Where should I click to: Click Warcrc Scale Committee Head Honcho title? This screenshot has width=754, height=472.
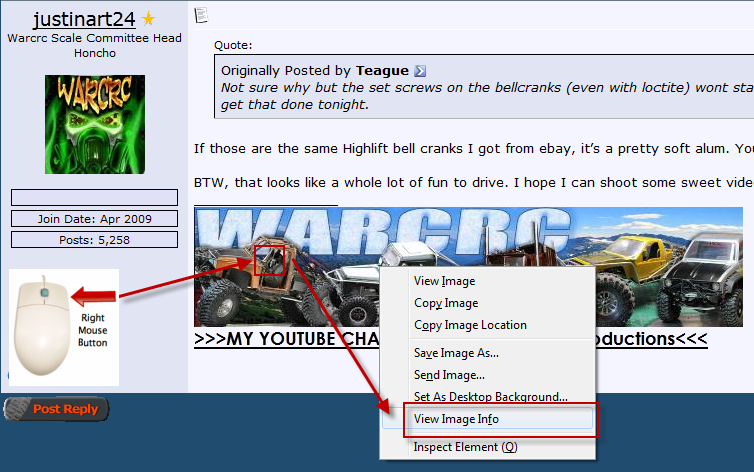[x=95, y=45]
